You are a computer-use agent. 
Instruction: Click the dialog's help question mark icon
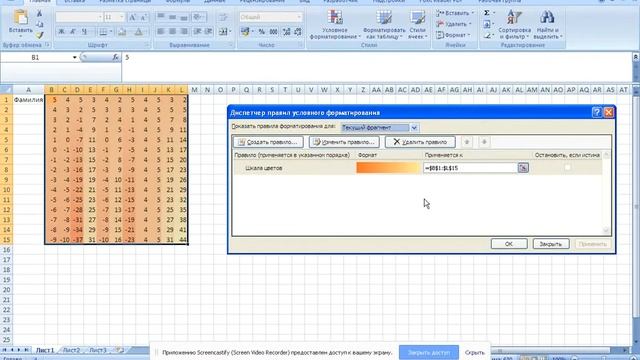pyautogui.click(x=597, y=112)
